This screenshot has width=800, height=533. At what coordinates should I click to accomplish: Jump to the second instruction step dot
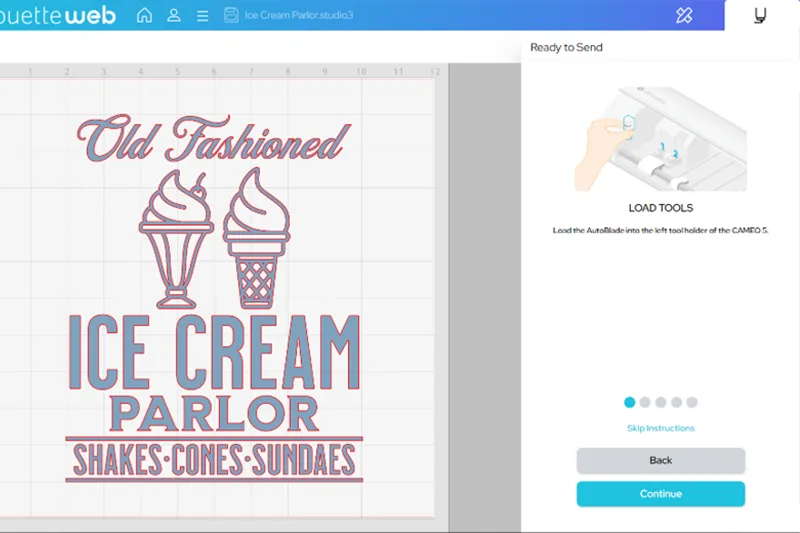(645, 402)
